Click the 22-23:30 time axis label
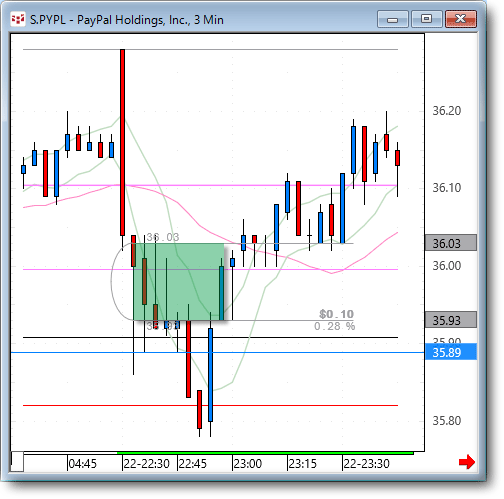The image size is (504, 499). point(366,464)
